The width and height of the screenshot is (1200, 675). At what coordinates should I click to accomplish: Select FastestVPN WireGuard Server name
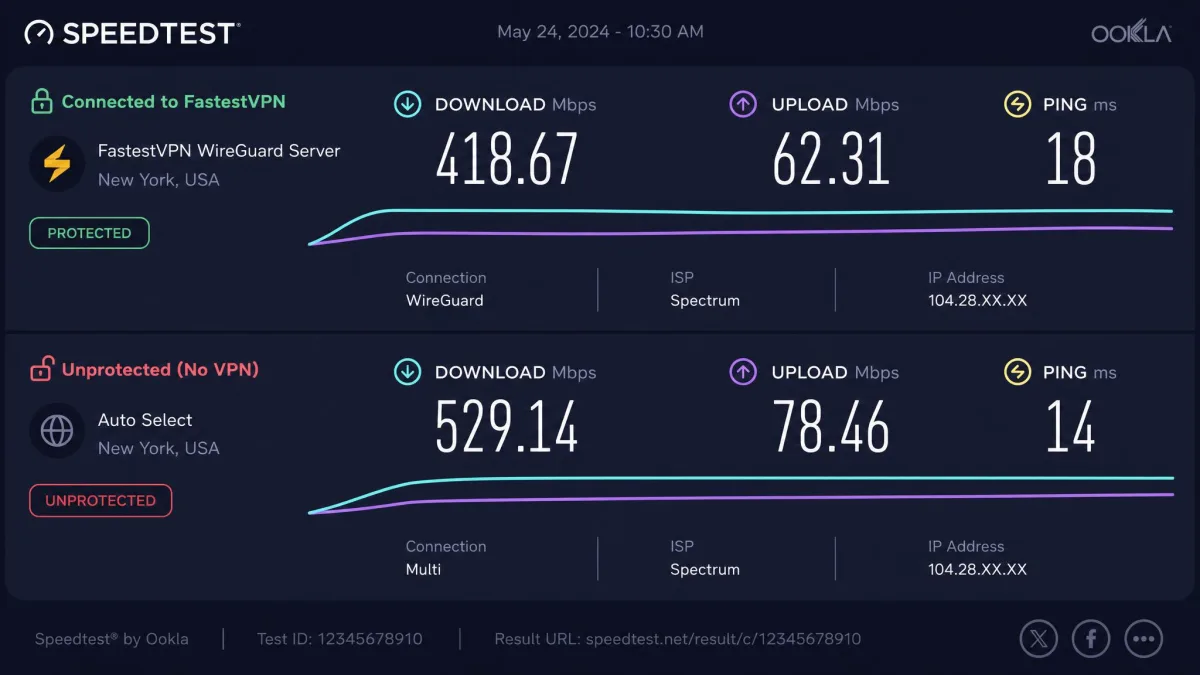click(x=219, y=151)
